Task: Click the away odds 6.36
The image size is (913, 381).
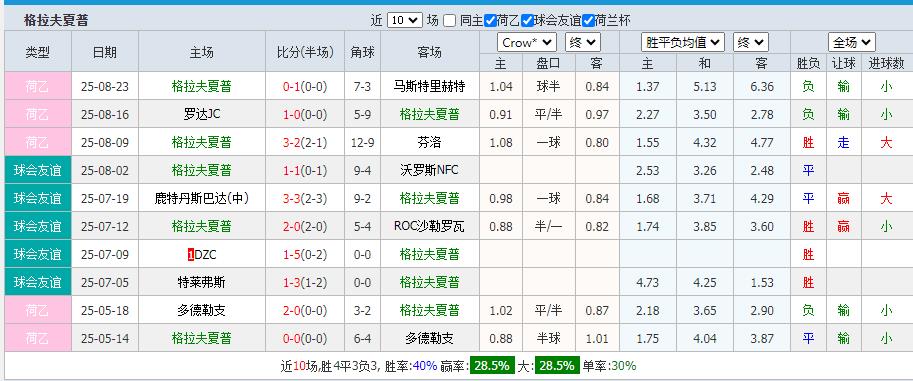Action: tap(762, 87)
